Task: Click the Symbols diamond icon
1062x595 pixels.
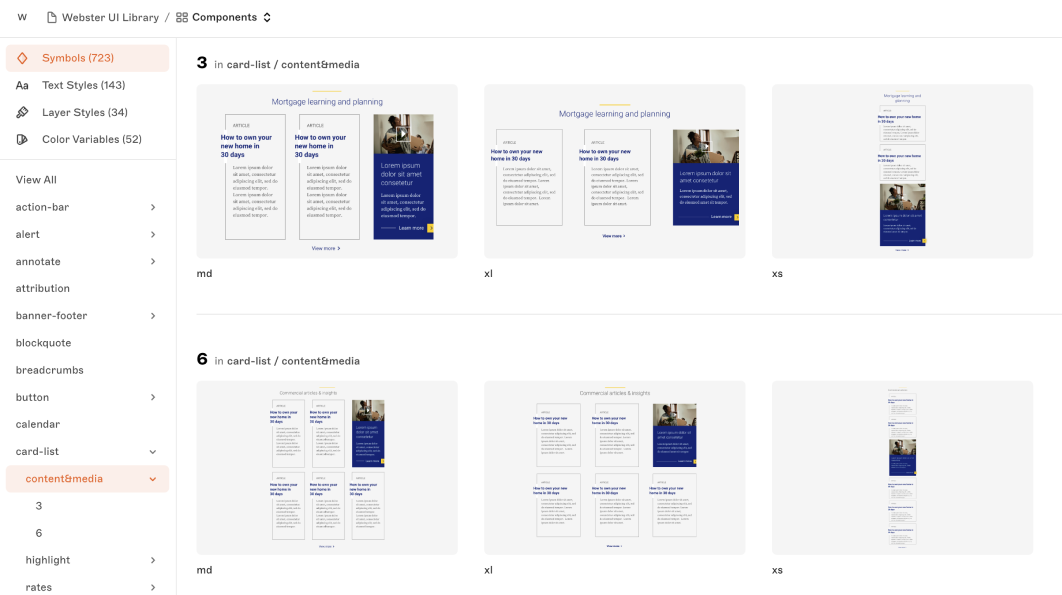Action: click(22, 58)
